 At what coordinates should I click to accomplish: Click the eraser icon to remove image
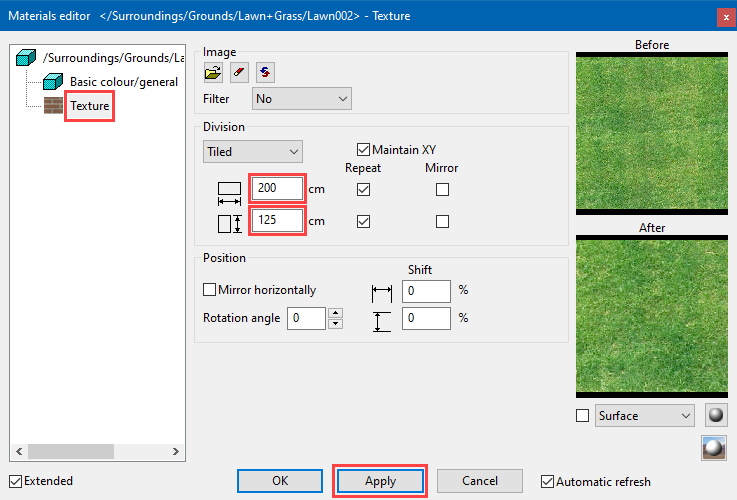(239, 71)
